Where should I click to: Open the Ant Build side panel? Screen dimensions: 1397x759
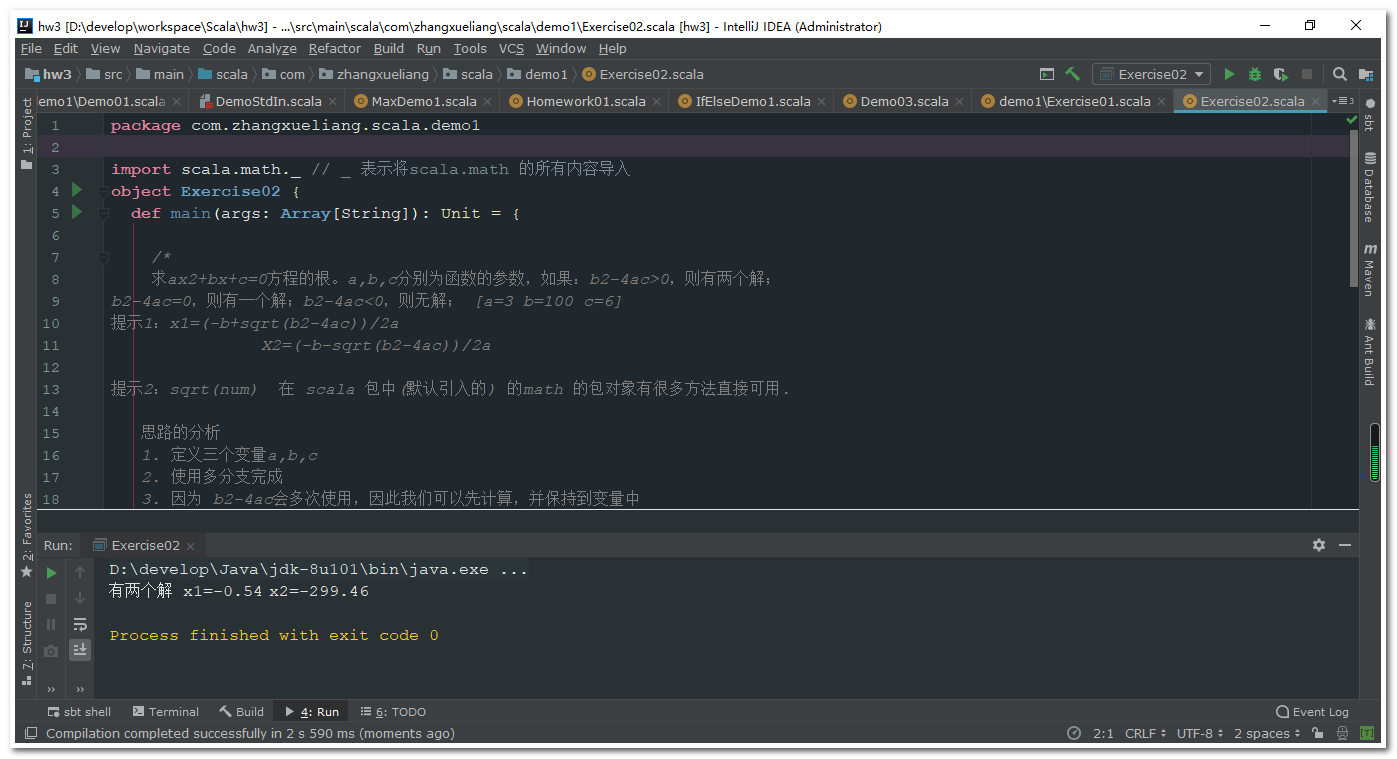1370,351
